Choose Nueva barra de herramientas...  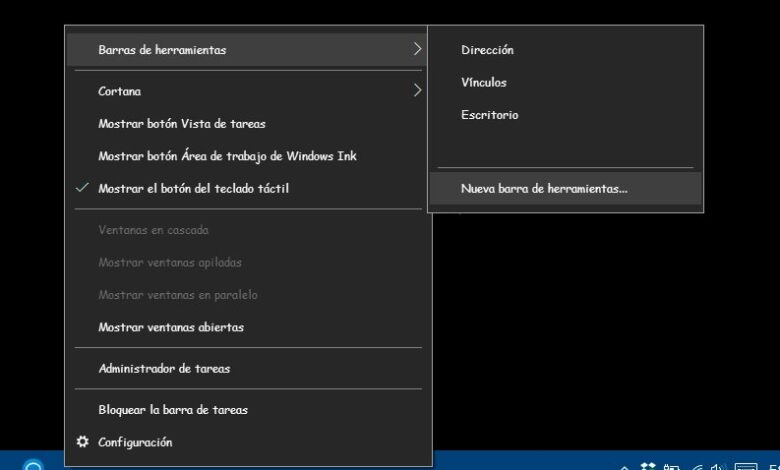click(x=565, y=188)
